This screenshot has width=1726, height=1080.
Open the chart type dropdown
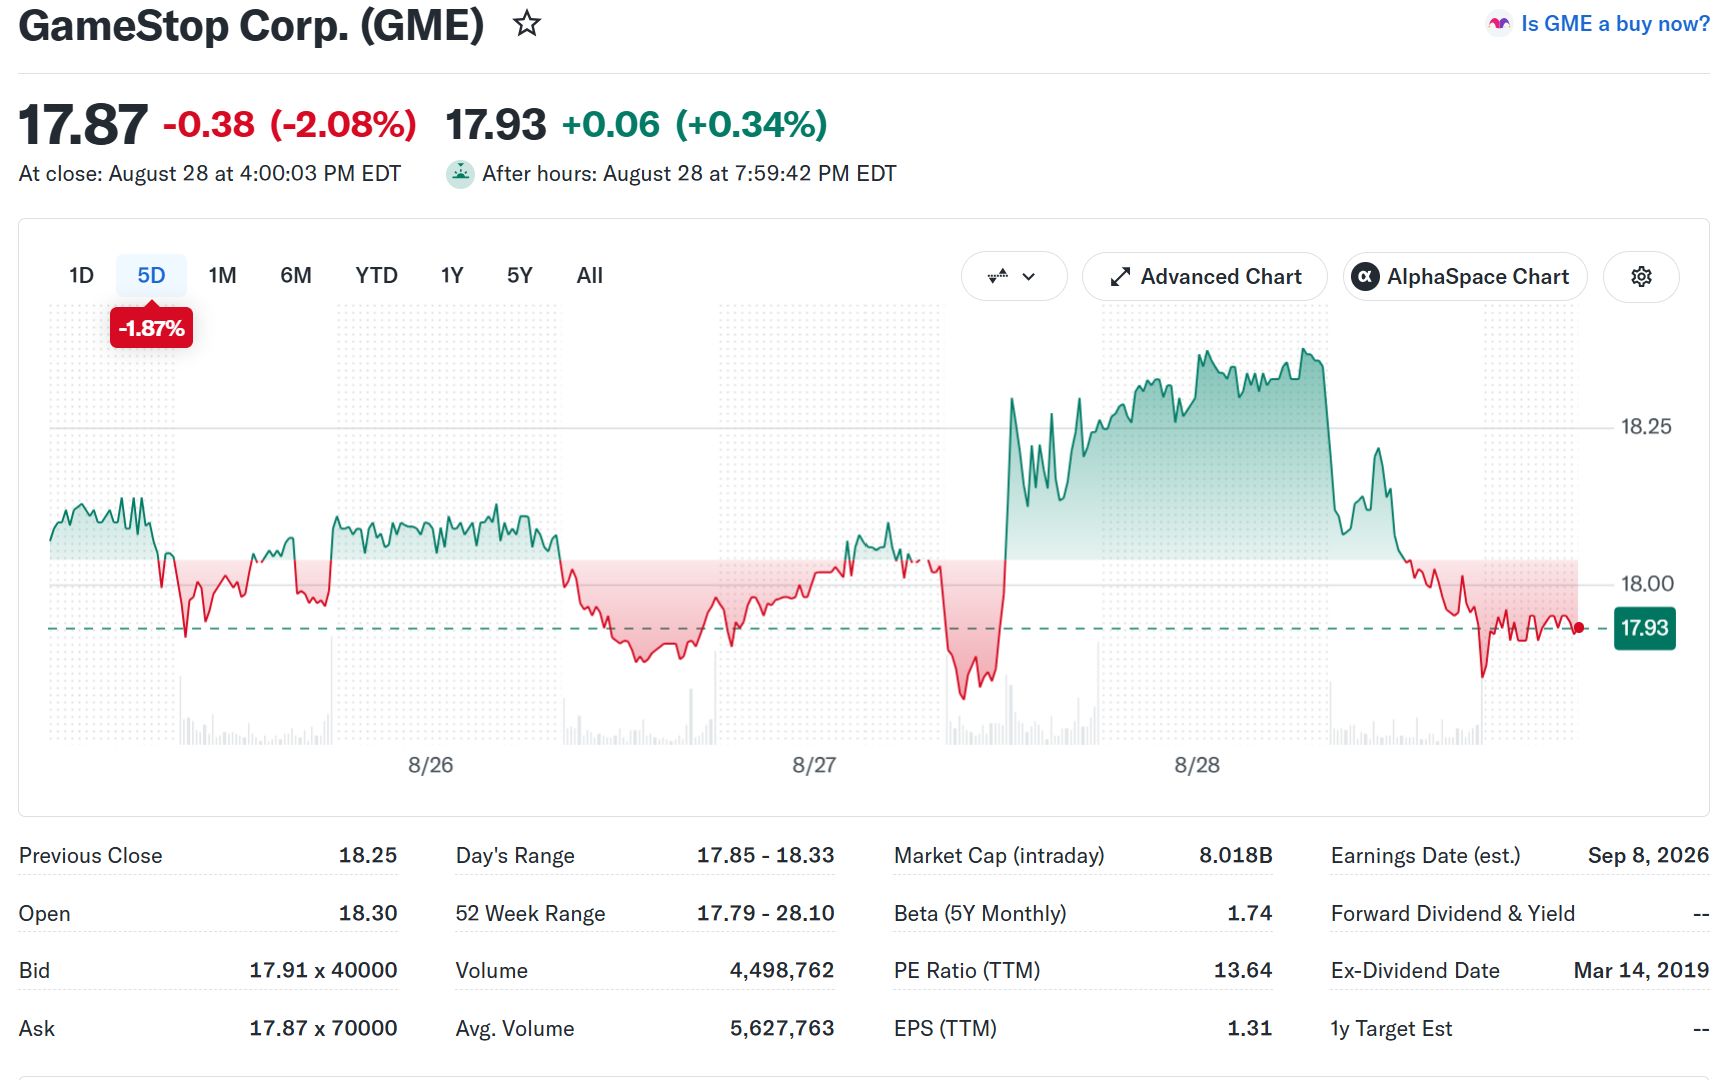tap(1013, 276)
